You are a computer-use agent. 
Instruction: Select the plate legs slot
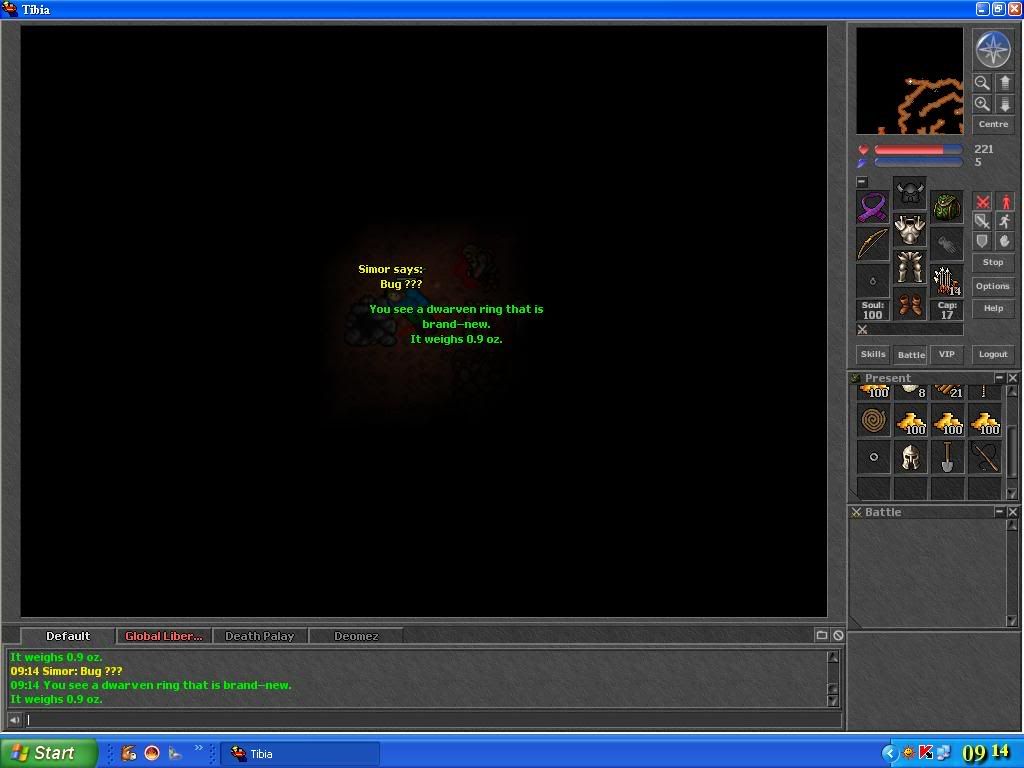(x=910, y=267)
